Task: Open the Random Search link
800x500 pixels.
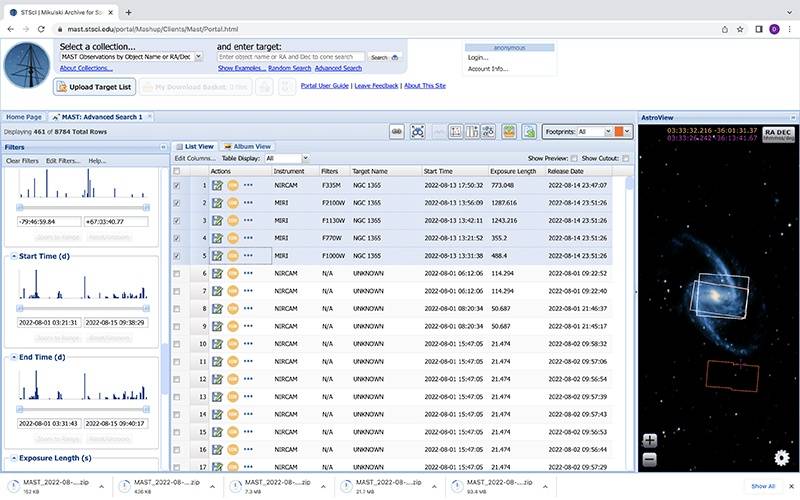Action: point(289,68)
